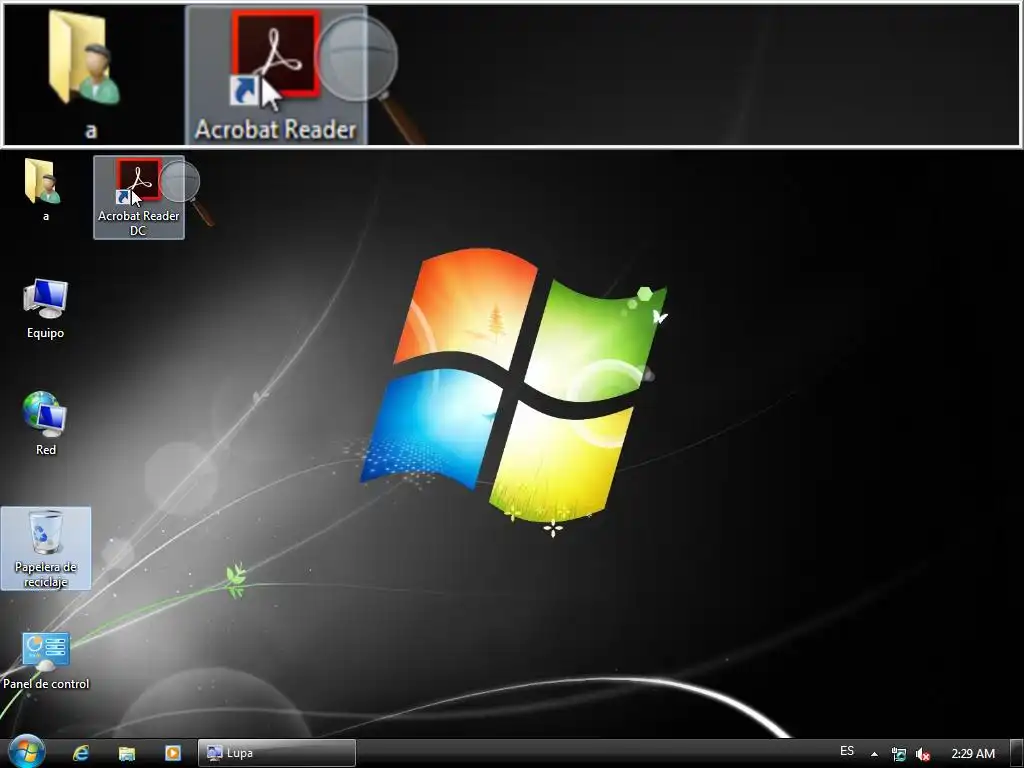1024x768 pixels.
Task: Open the 2:29 AM clock
Action: point(973,754)
